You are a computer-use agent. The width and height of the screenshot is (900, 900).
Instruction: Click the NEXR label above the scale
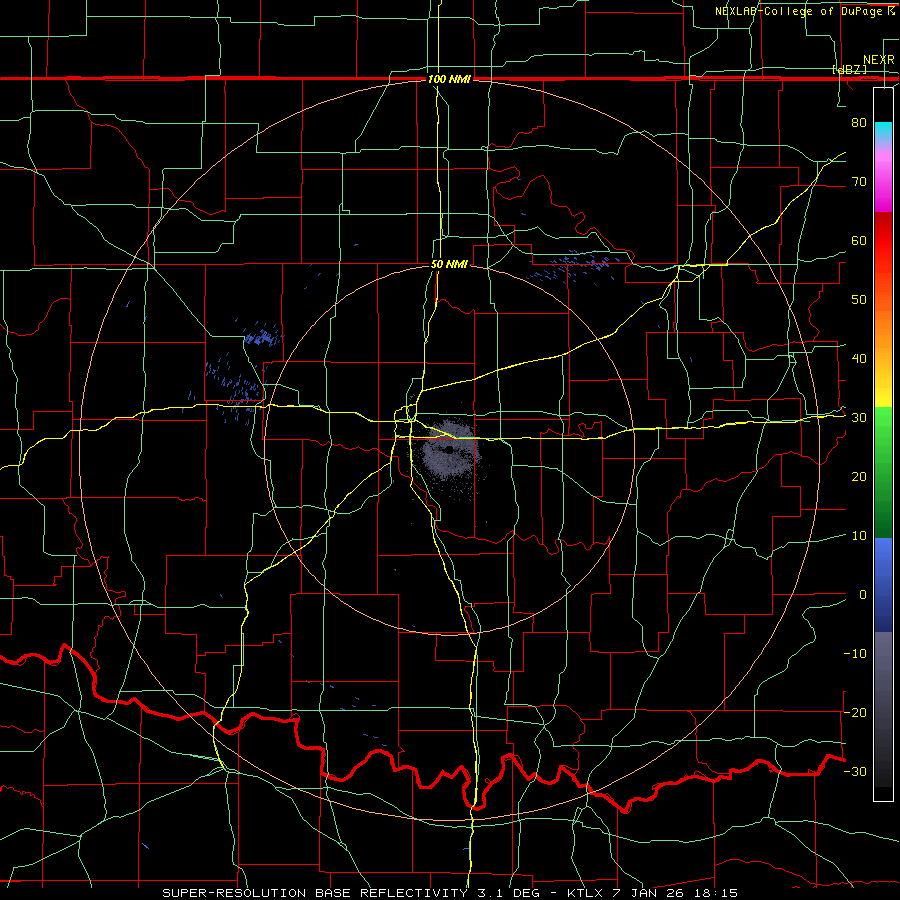coord(878,60)
